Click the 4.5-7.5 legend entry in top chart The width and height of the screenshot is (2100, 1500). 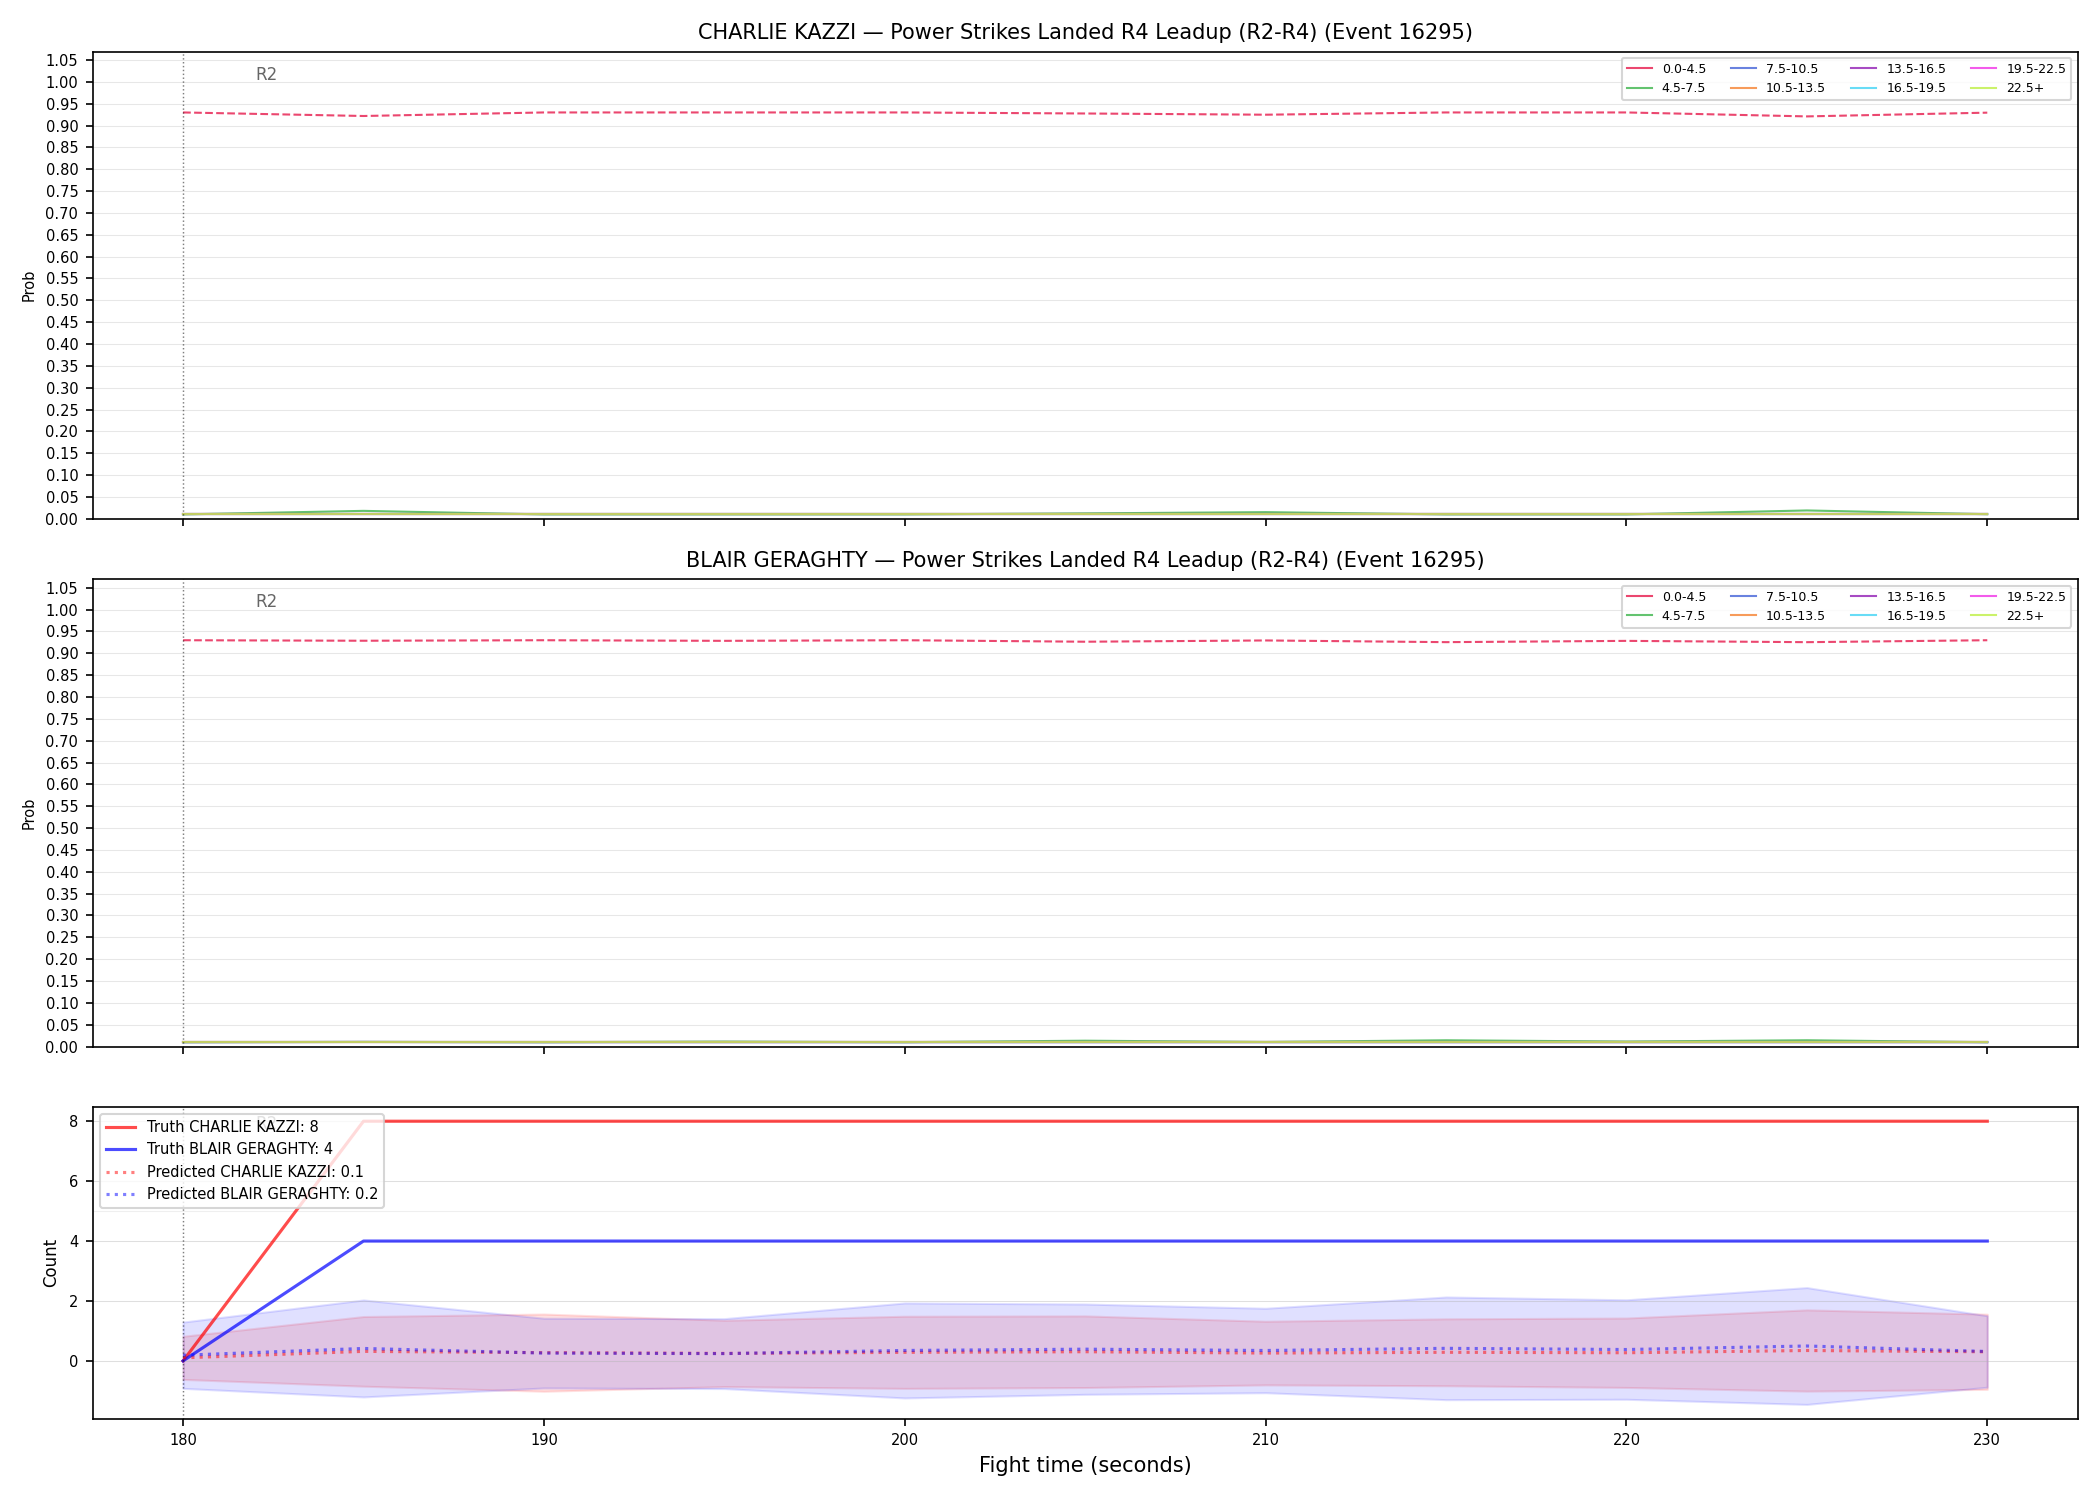pos(1666,88)
